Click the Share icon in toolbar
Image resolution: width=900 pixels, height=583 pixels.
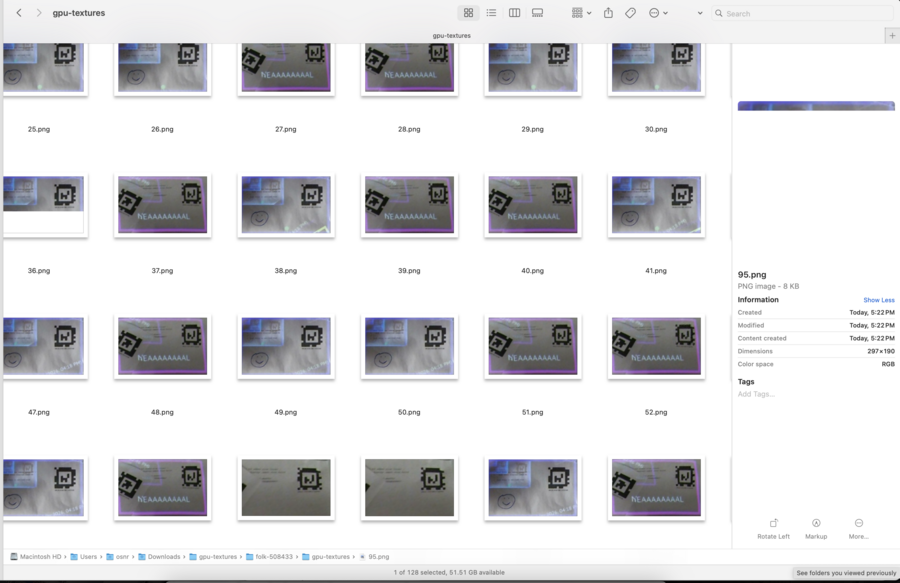pos(608,13)
